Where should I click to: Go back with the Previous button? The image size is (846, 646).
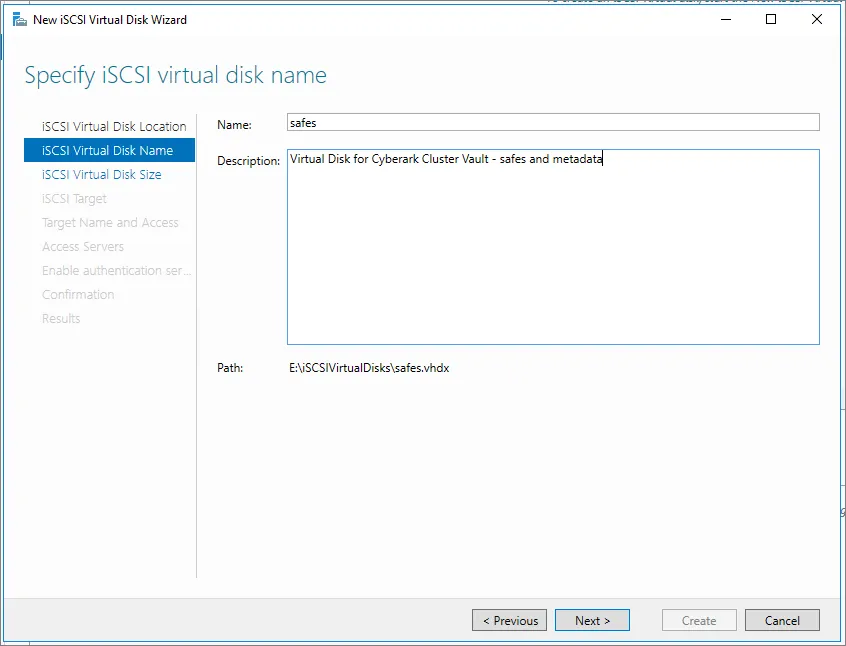(509, 621)
